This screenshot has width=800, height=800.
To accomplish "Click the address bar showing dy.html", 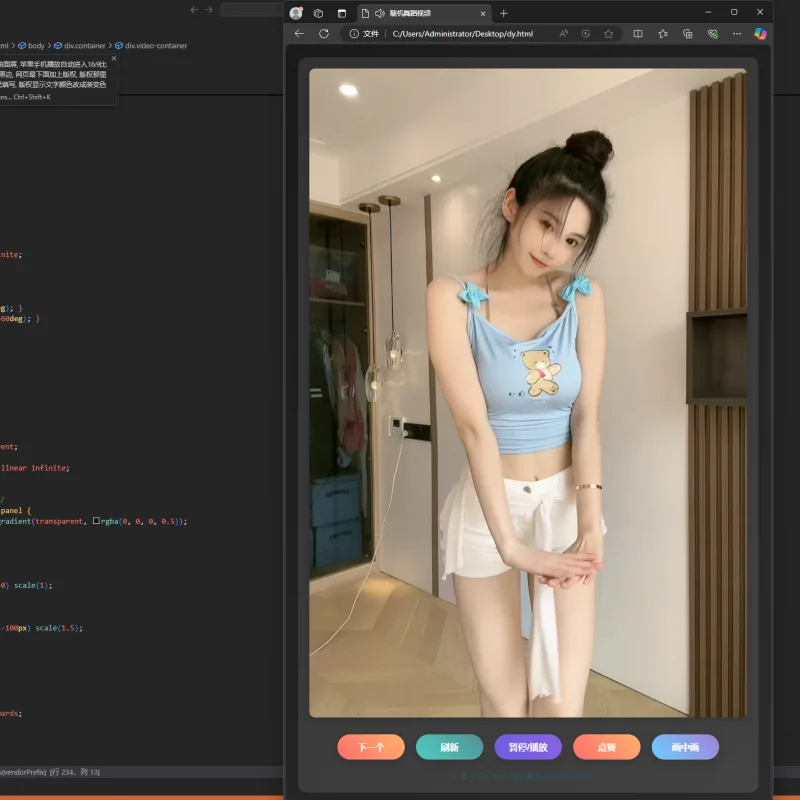I will [462, 34].
